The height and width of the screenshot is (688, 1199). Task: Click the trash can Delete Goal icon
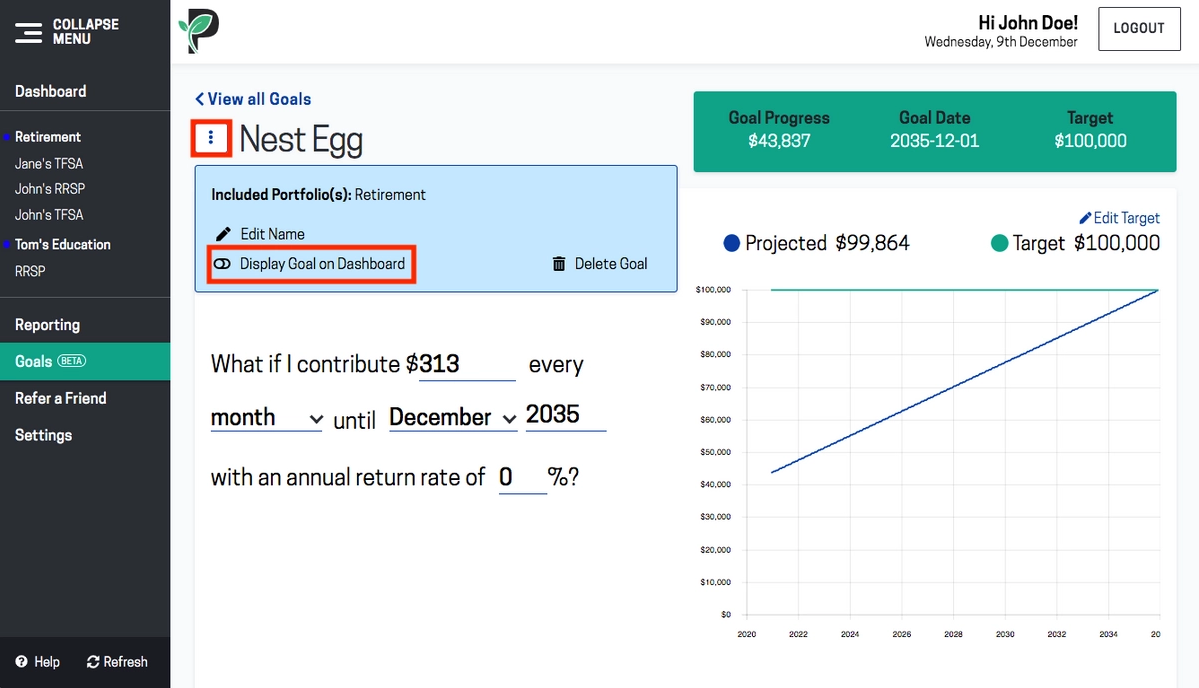(559, 264)
